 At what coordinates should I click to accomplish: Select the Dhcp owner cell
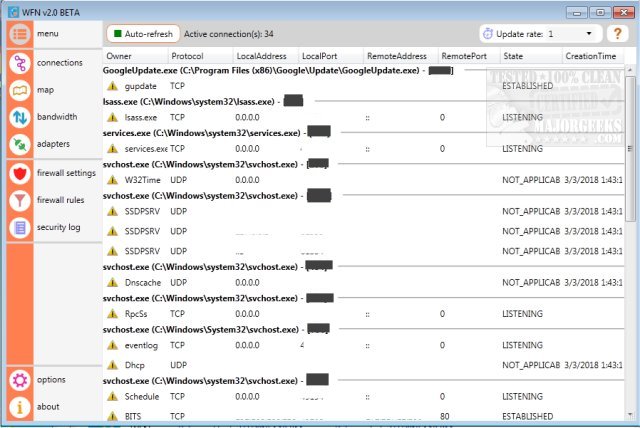[135, 365]
